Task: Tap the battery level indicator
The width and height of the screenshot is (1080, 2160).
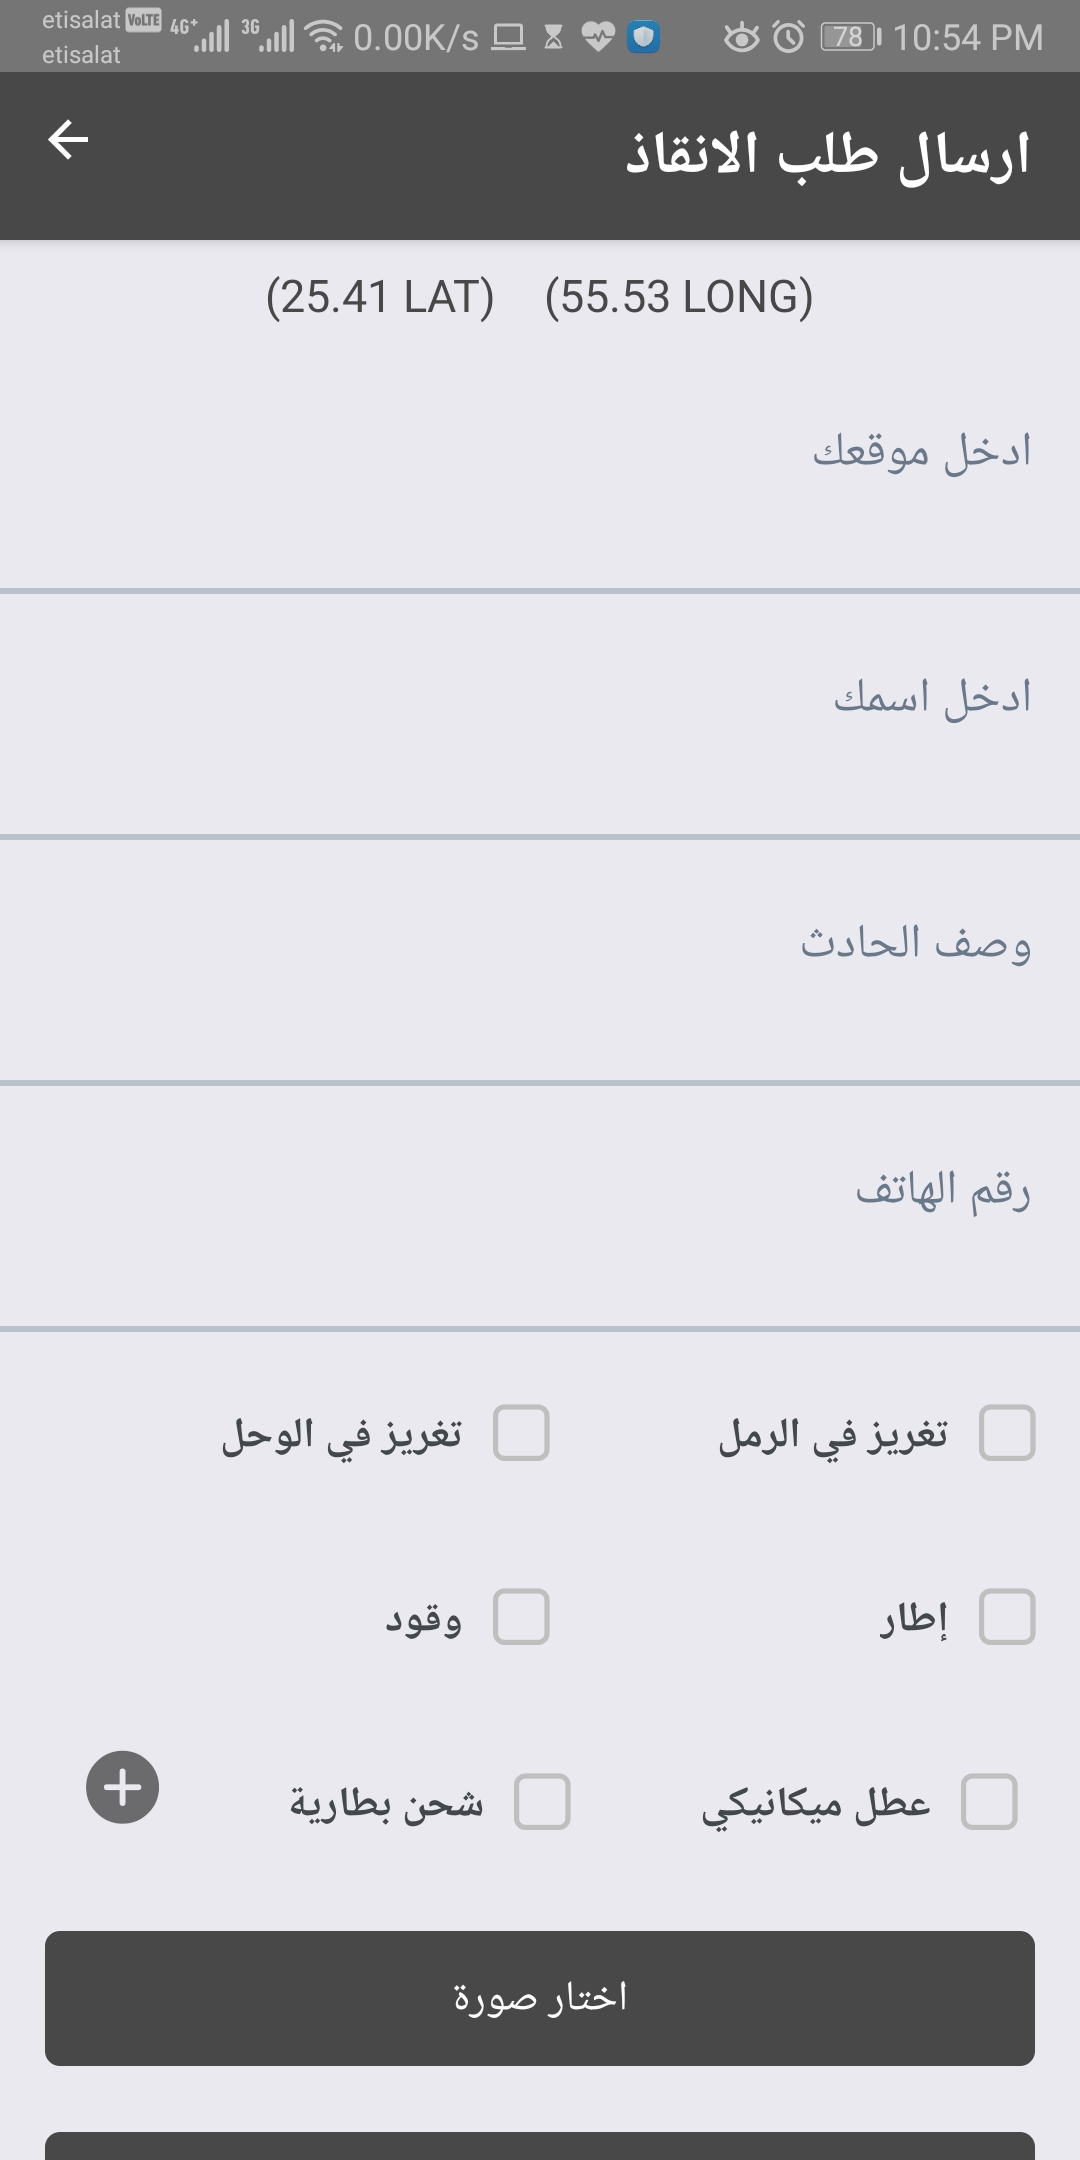Action: [849, 38]
